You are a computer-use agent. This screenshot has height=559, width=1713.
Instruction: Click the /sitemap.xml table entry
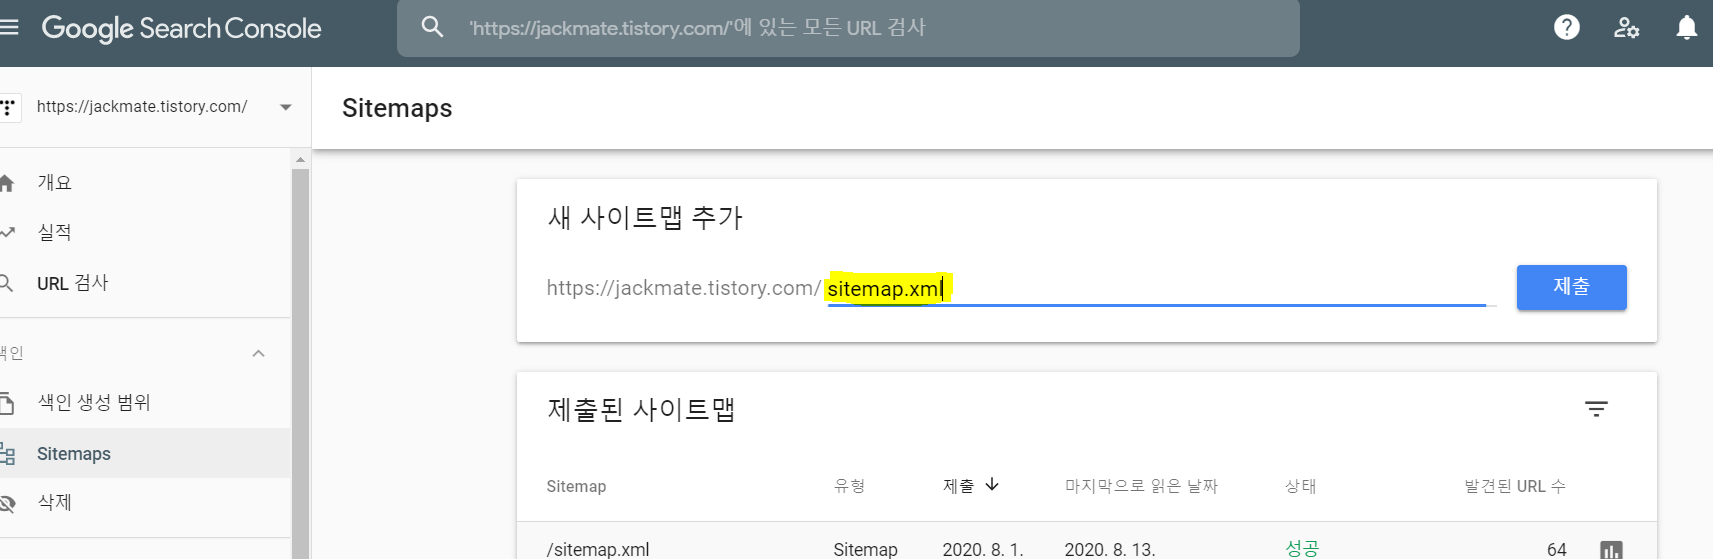598,549
